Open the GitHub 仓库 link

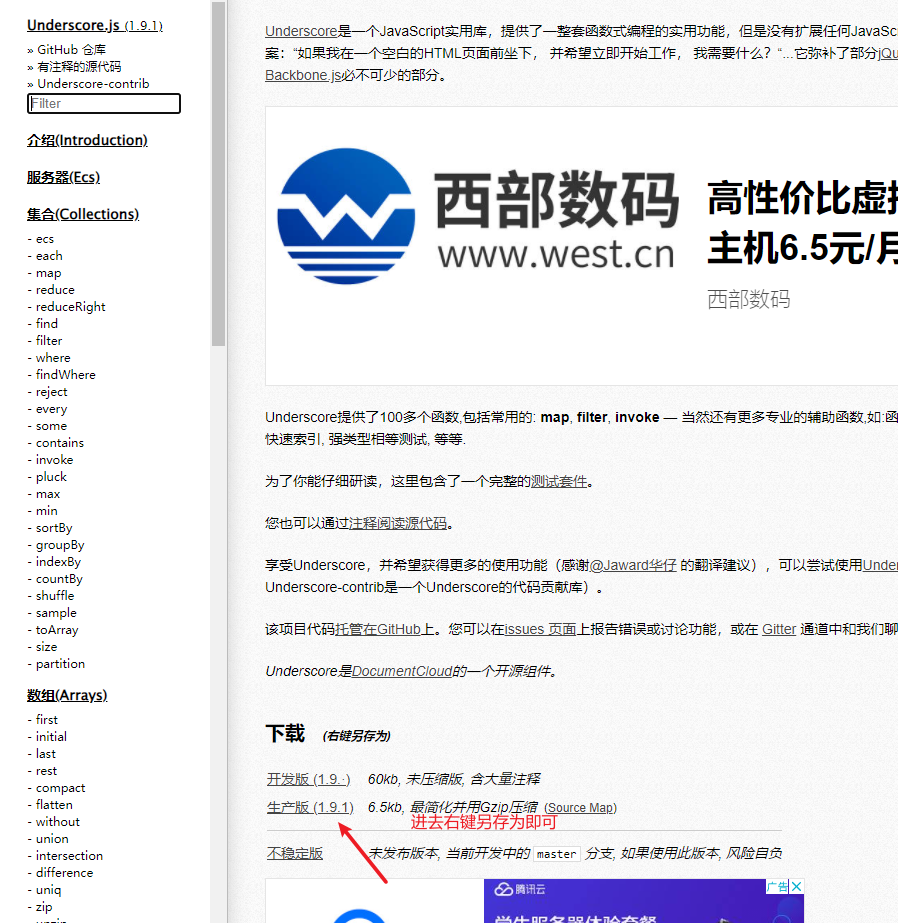click(x=71, y=49)
